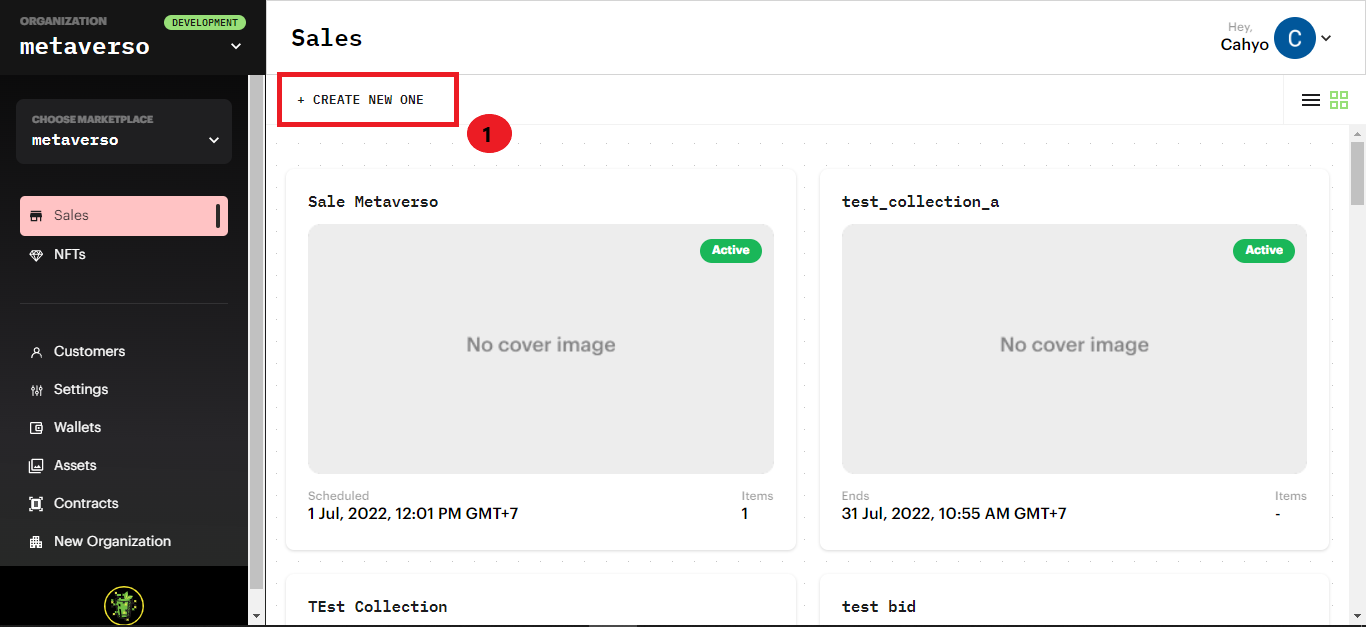Viewport: 1366px width, 627px height.
Task: Click the round green logo at sidebar bottom
Action: 124,605
